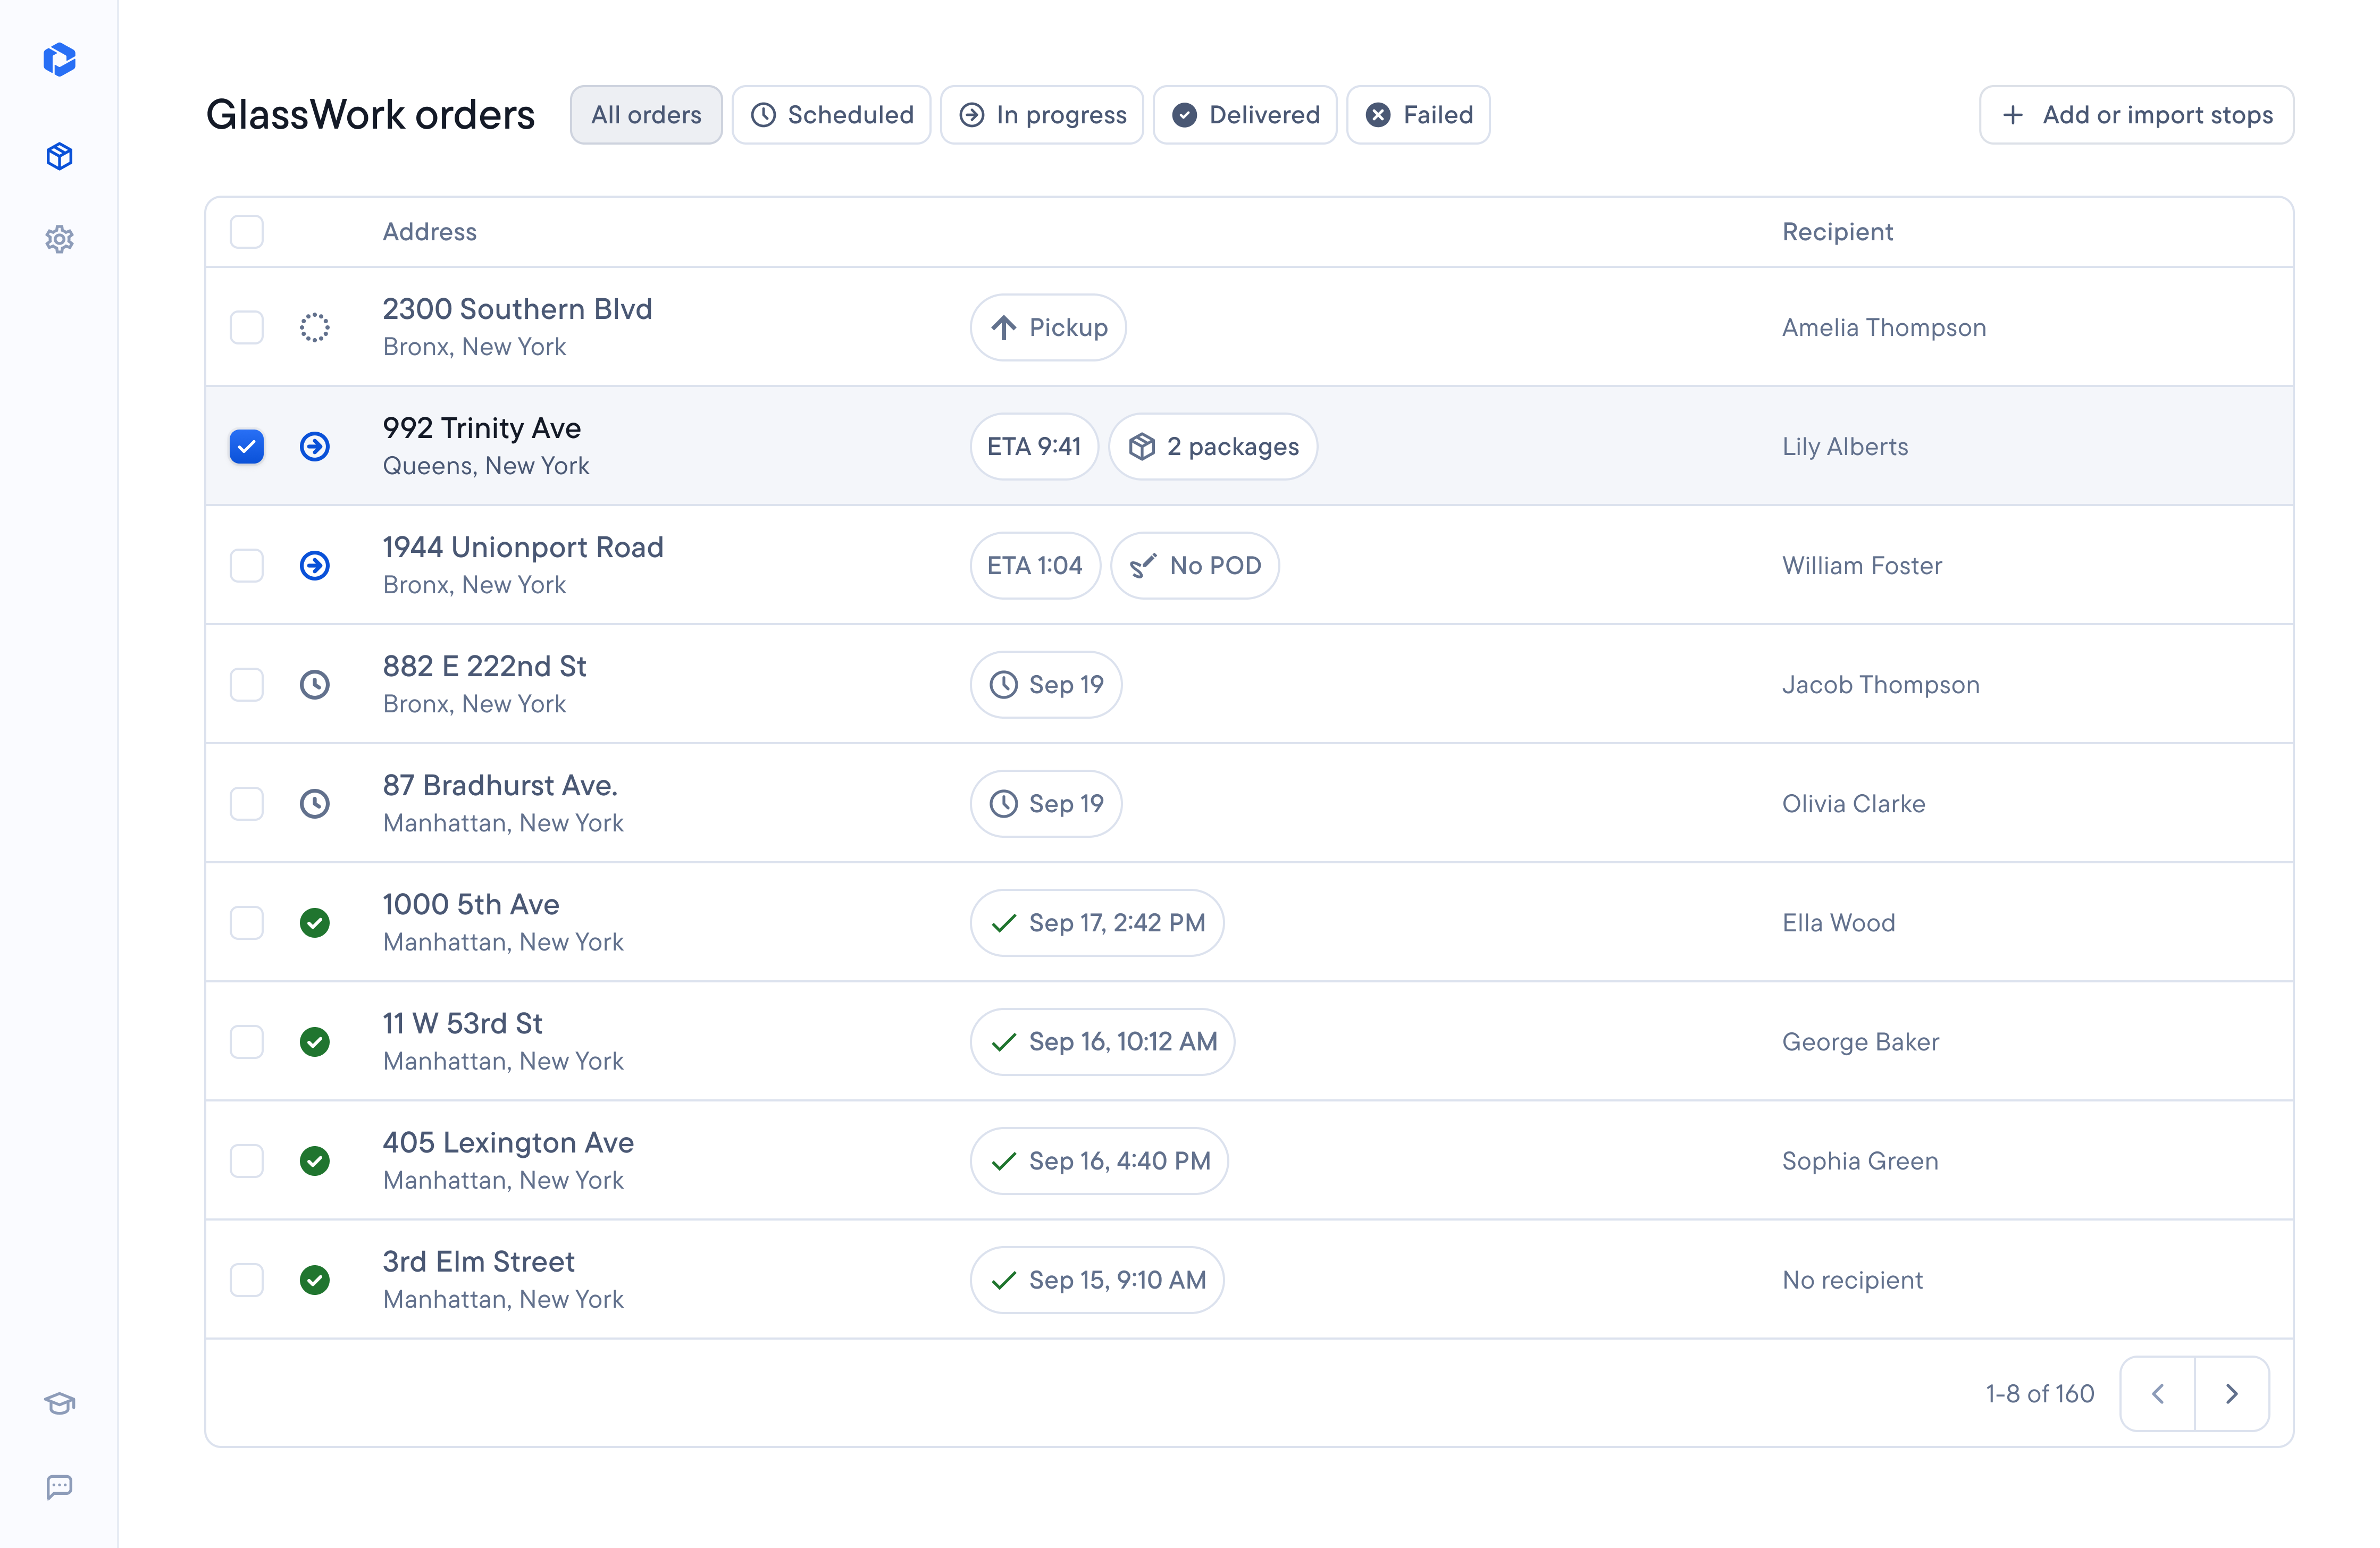Viewport: 2380px width, 1548px height.
Task: Click clock status icon for 87 Bradhurst Ave.
Action: [315, 803]
